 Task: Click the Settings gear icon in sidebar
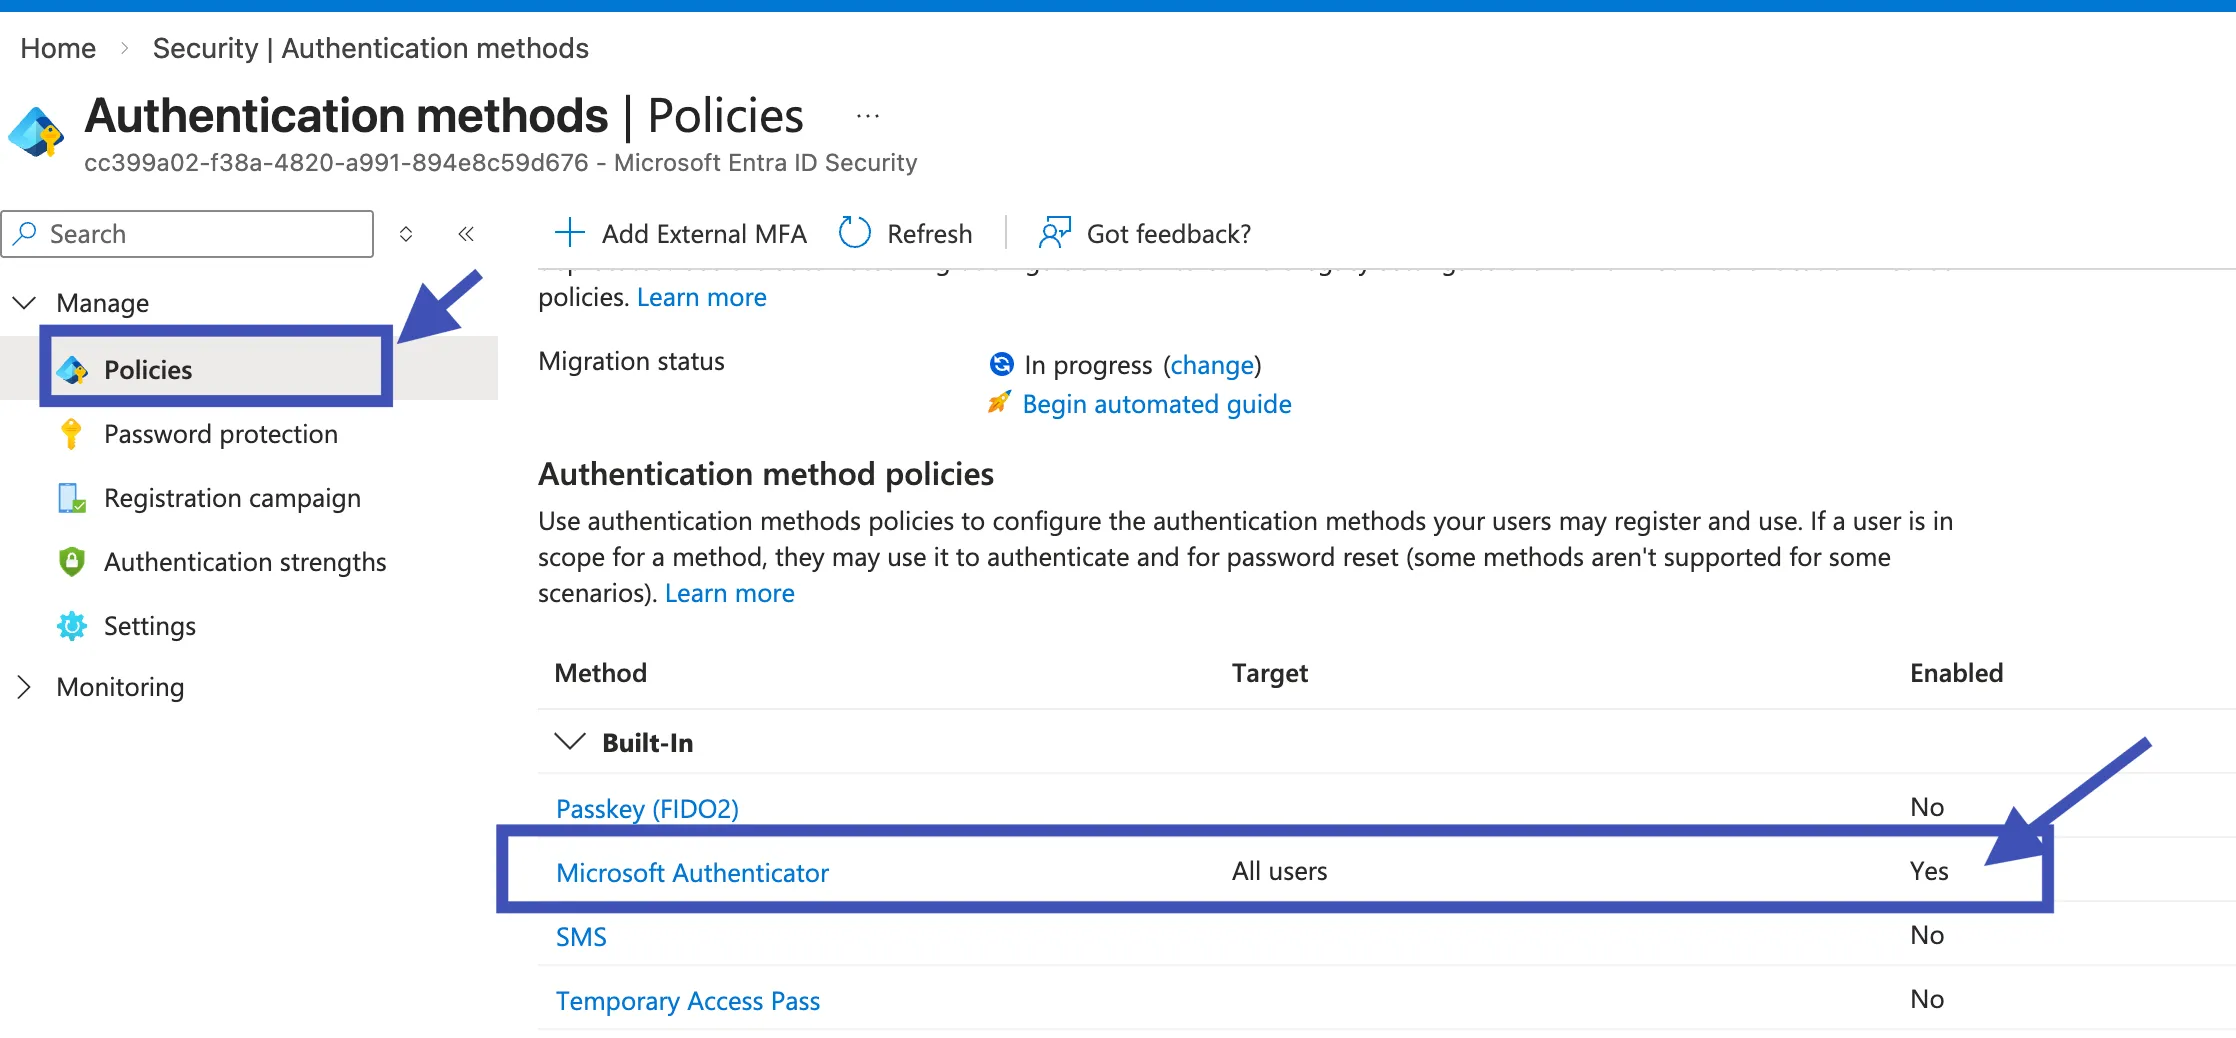71,626
